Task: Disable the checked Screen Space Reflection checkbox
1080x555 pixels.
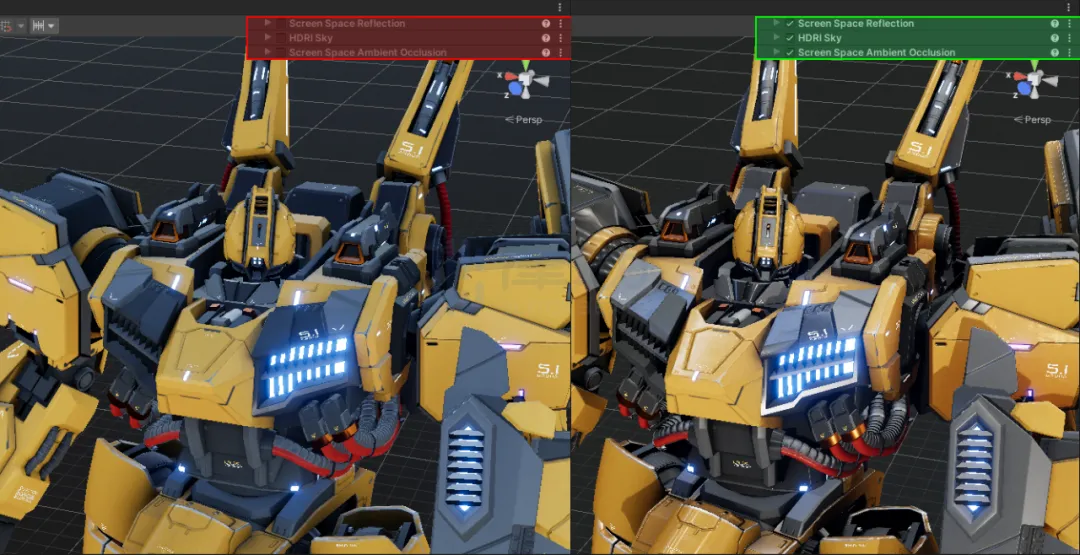Action: point(790,23)
